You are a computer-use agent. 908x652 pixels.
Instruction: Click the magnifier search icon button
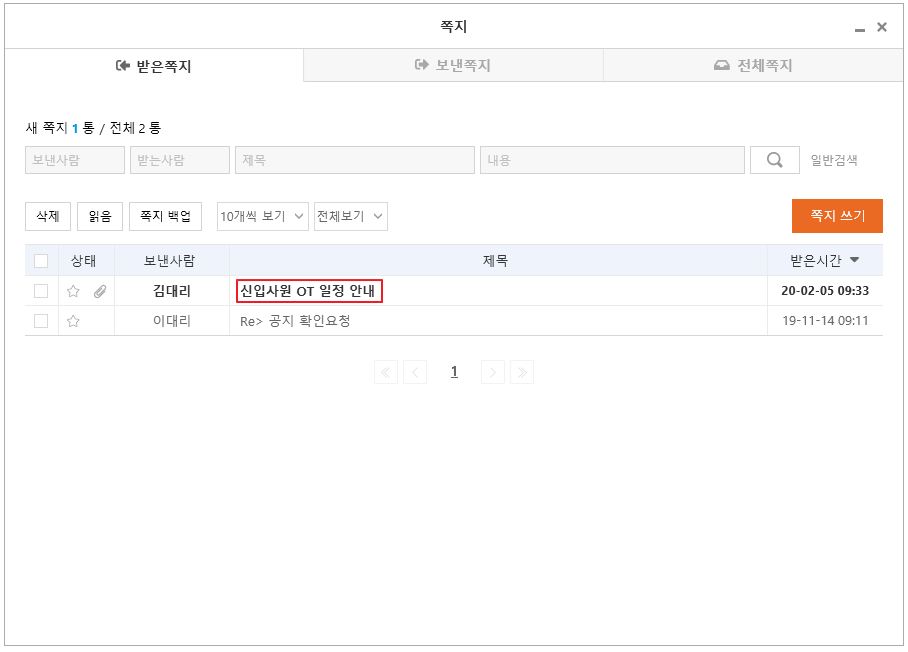coord(774,160)
